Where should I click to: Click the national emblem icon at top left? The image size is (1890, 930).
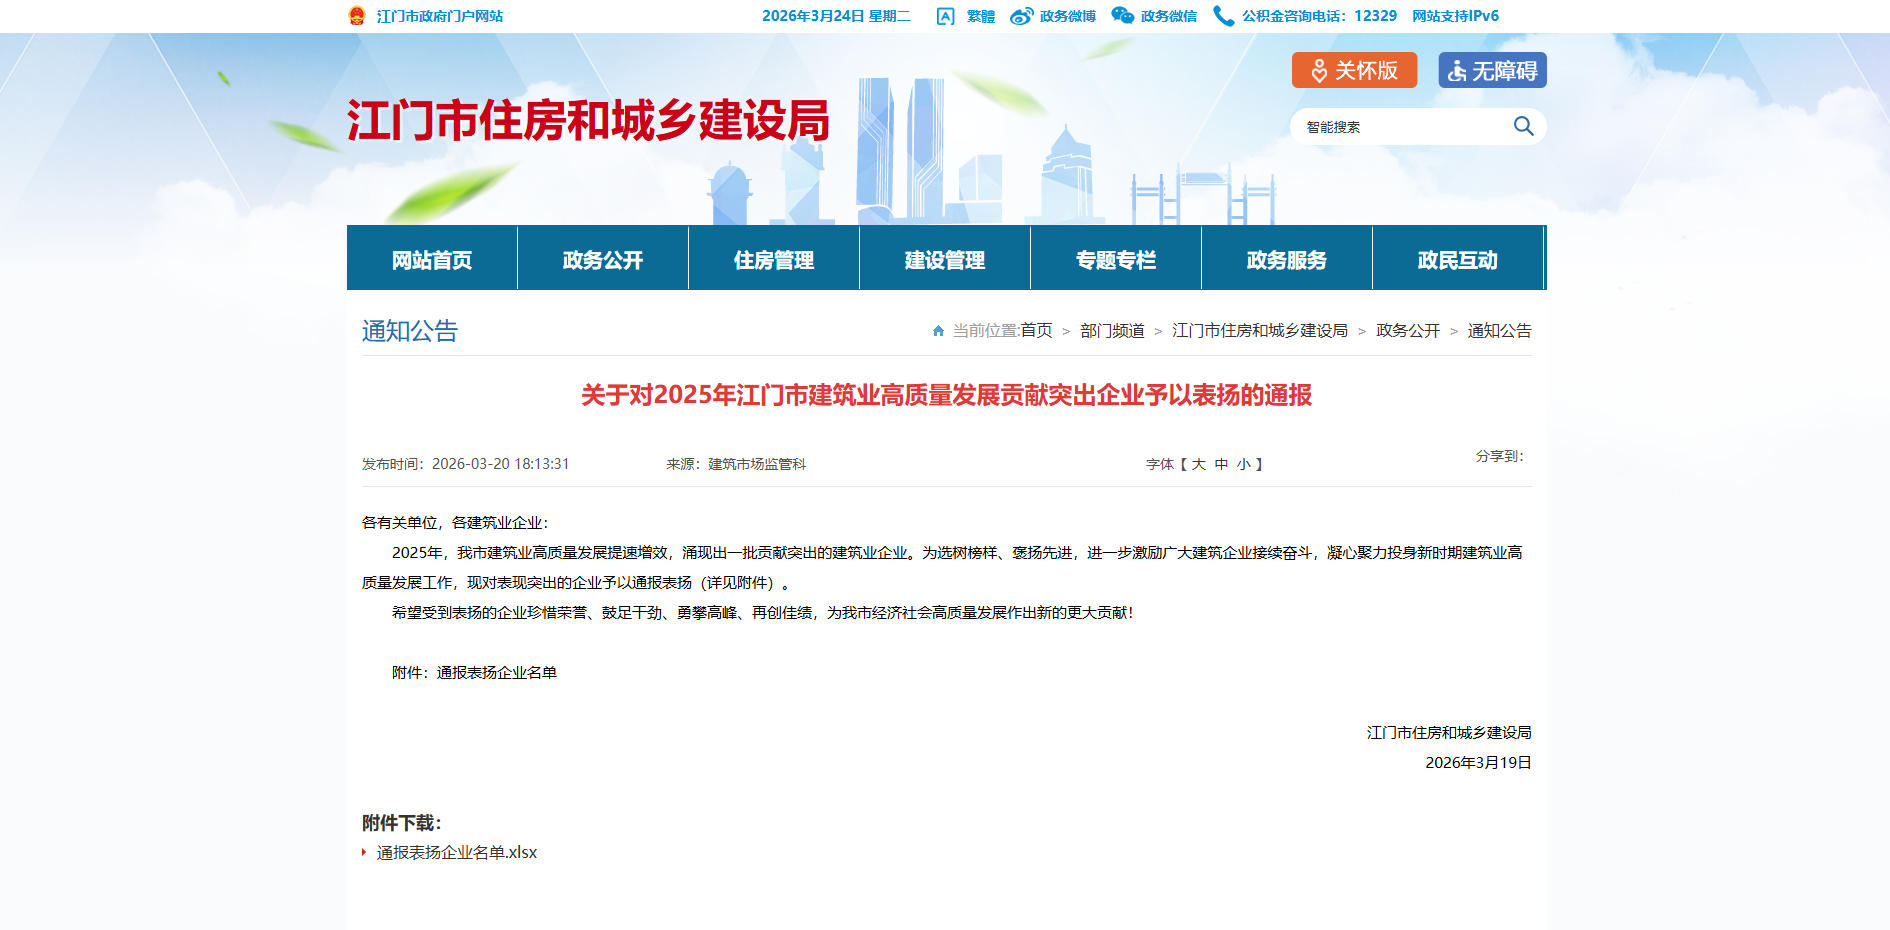357,16
